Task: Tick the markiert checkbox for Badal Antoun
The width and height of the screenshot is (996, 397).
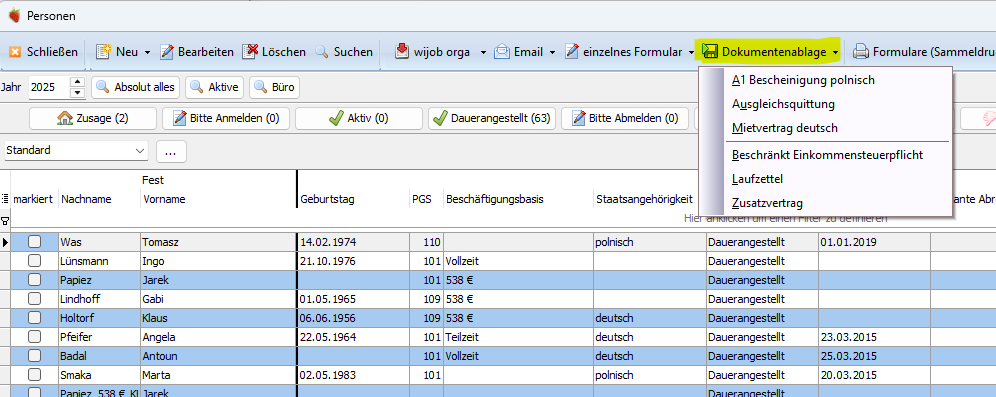Action: point(34,356)
